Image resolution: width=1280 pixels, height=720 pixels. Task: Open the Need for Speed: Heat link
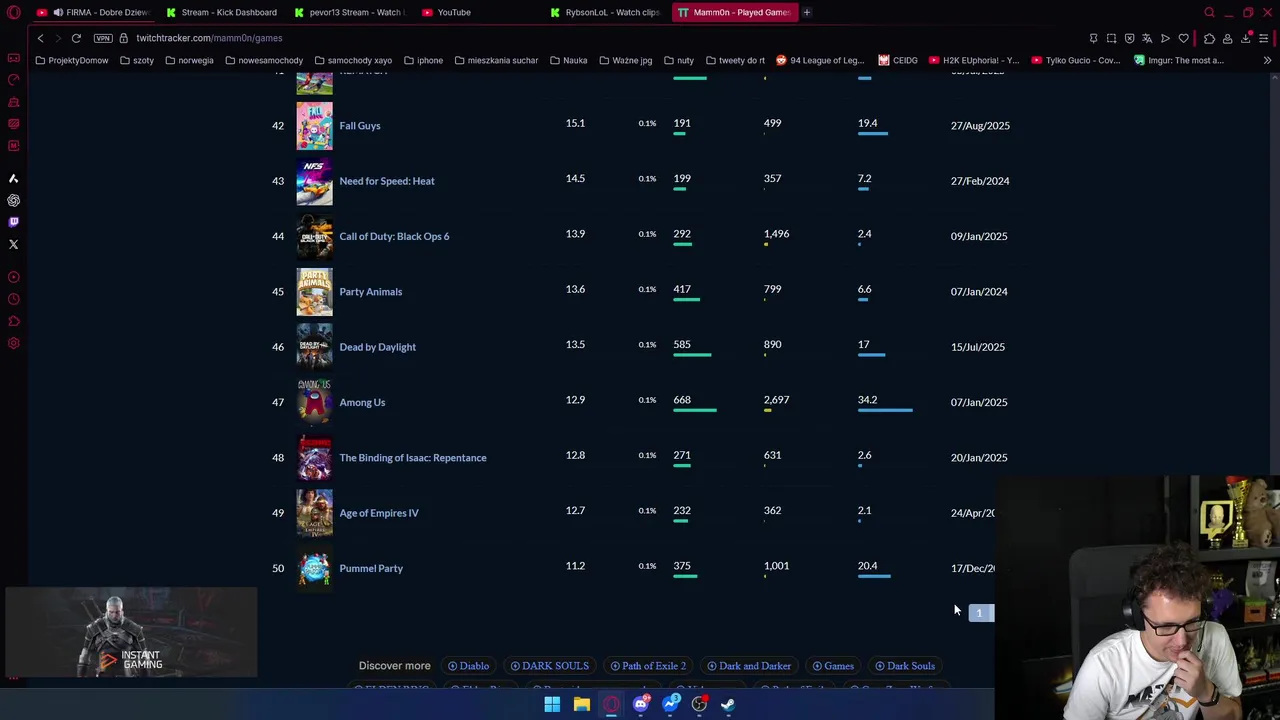tap(387, 181)
